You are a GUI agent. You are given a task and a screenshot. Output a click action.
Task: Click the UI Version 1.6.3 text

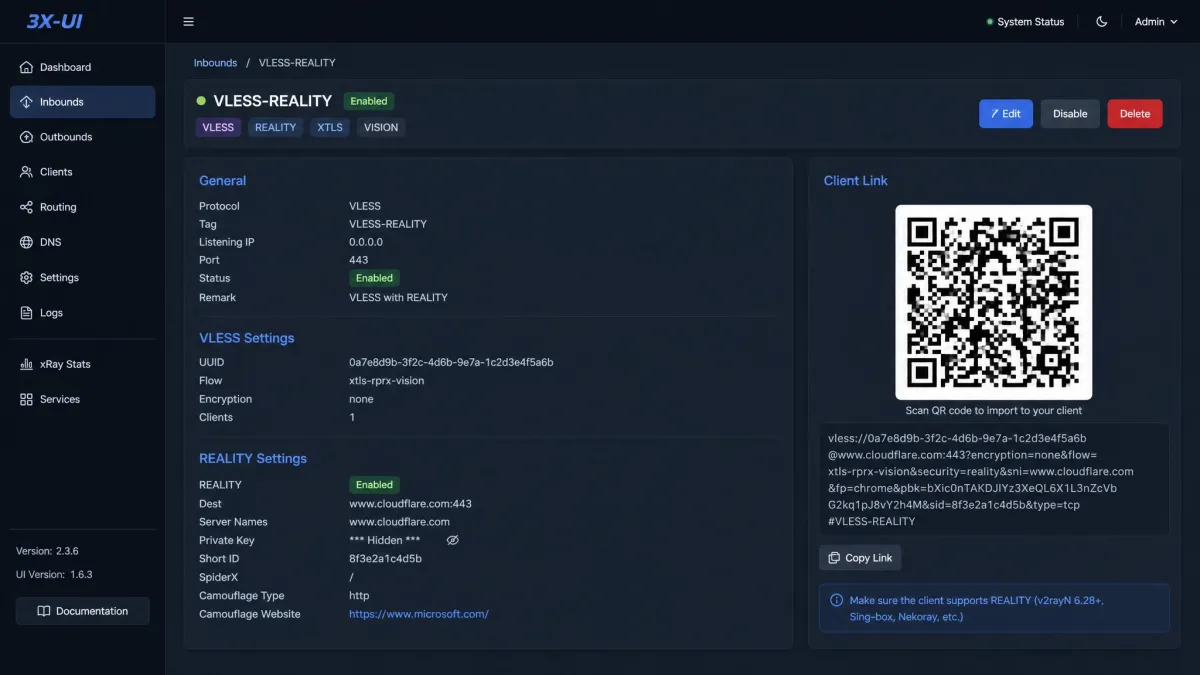tap(54, 575)
